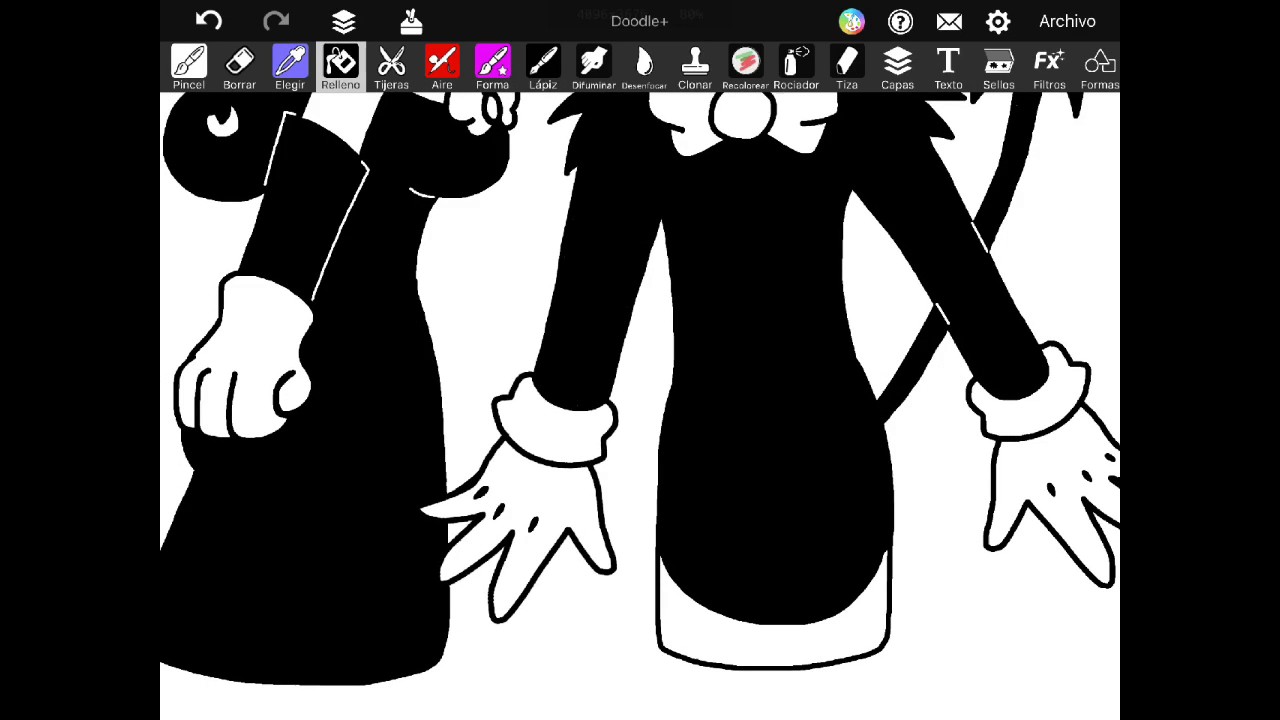The height and width of the screenshot is (720, 1280).
Task: Select the Formas shapes tool
Action: tap(1099, 68)
